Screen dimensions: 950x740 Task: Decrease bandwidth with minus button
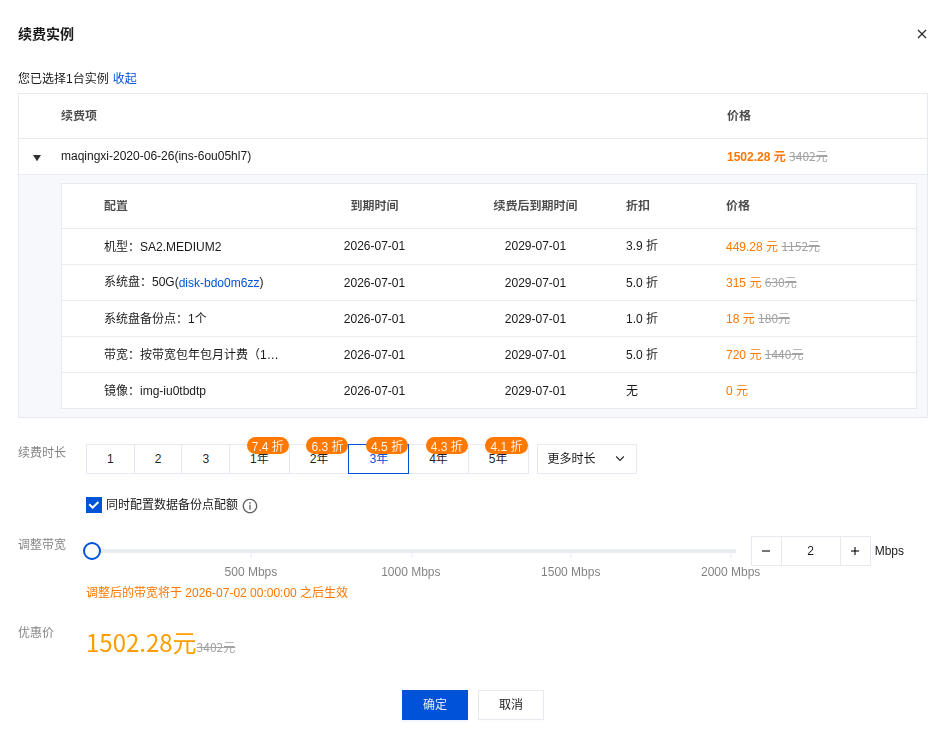(766, 551)
